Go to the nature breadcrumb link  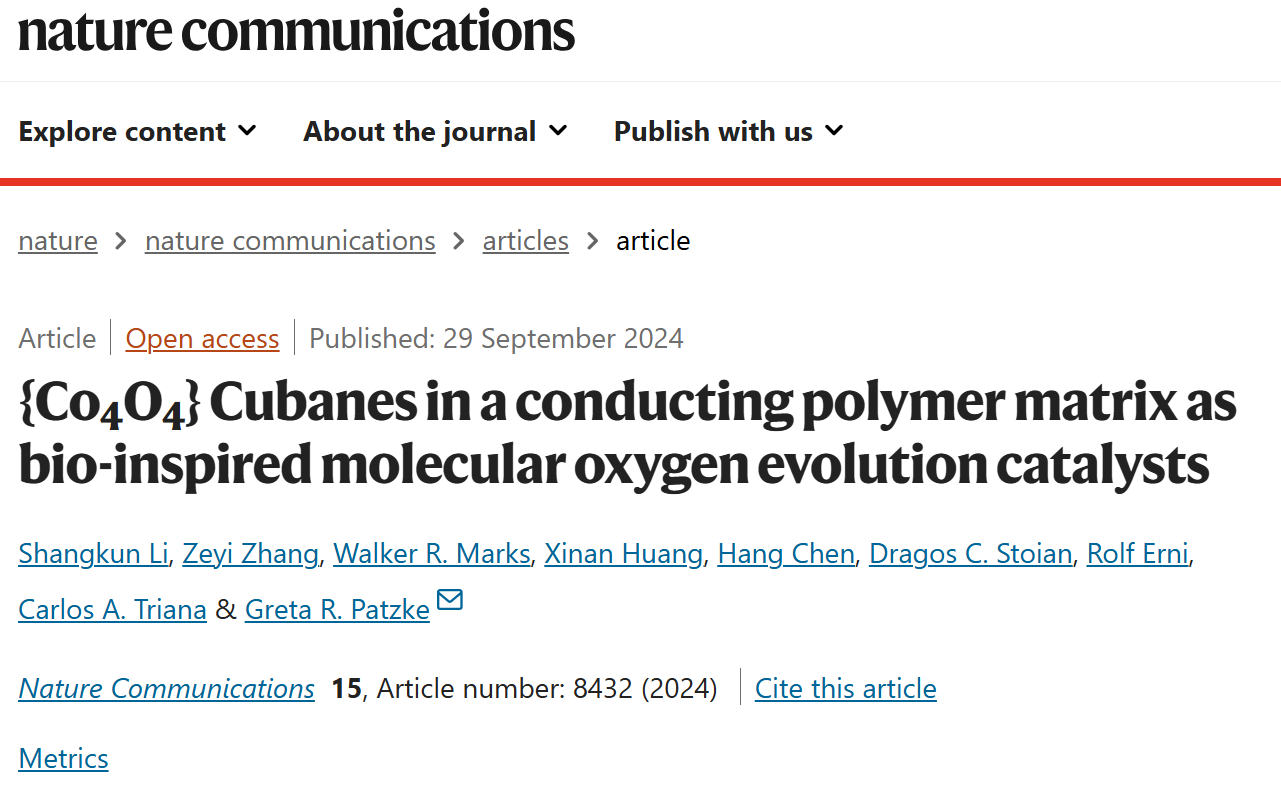(x=58, y=241)
